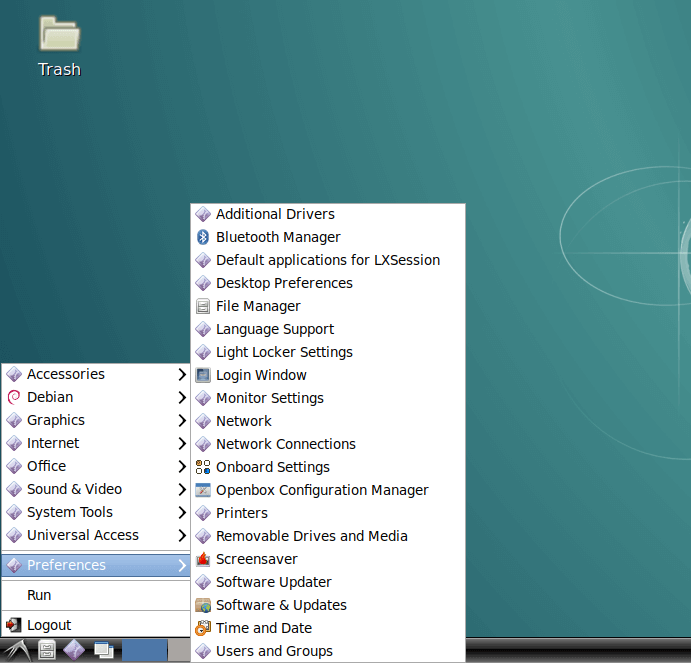Click the Screensaver icon in Preferences

coord(203,559)
